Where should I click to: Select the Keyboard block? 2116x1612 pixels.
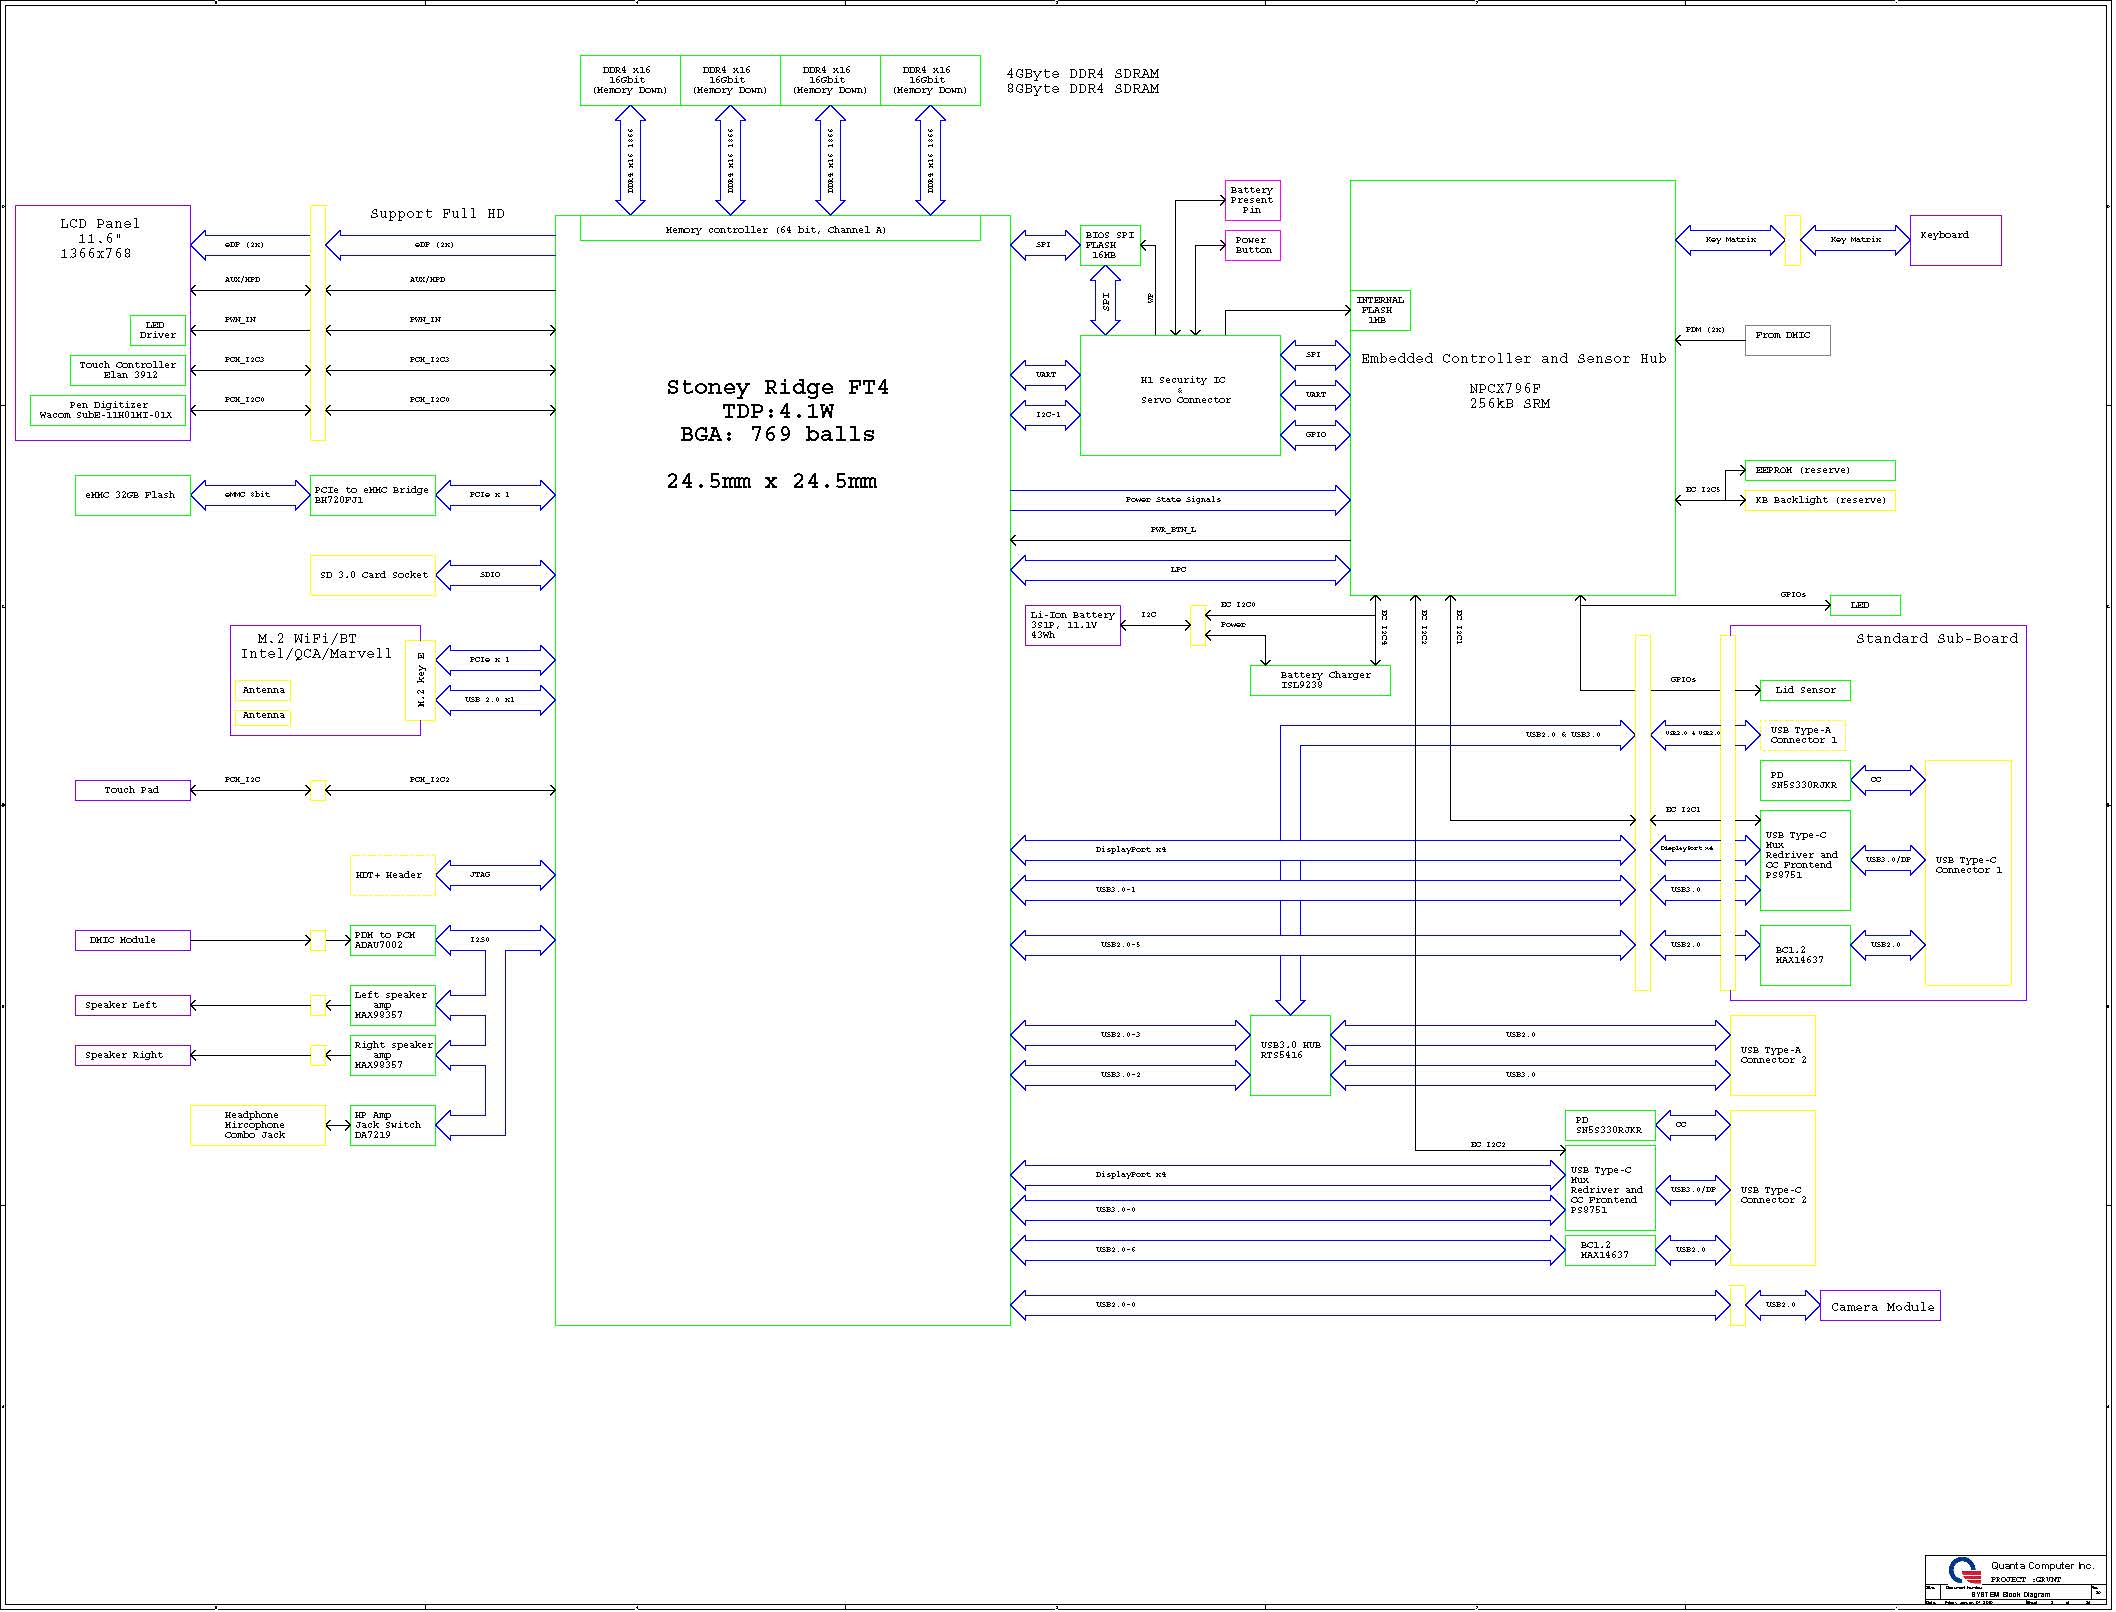(x=1955, y=240)
